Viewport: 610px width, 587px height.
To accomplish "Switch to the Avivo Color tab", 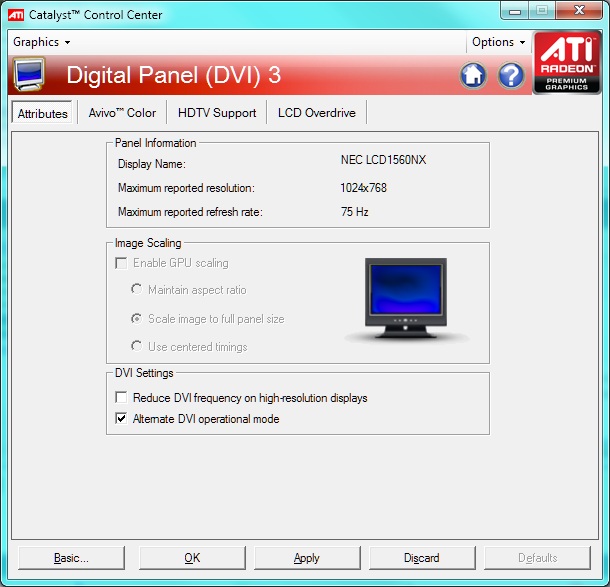I will point(122,113).
